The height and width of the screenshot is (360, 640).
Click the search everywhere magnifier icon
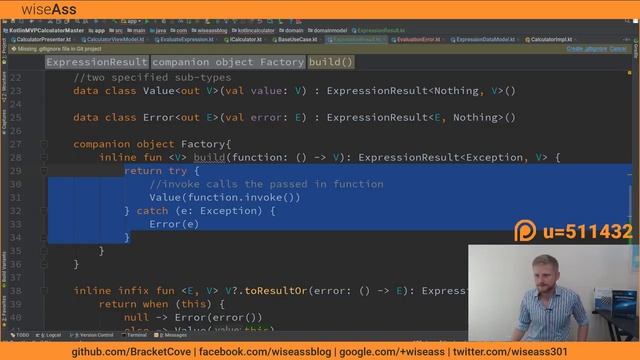(x=627, y=21)
